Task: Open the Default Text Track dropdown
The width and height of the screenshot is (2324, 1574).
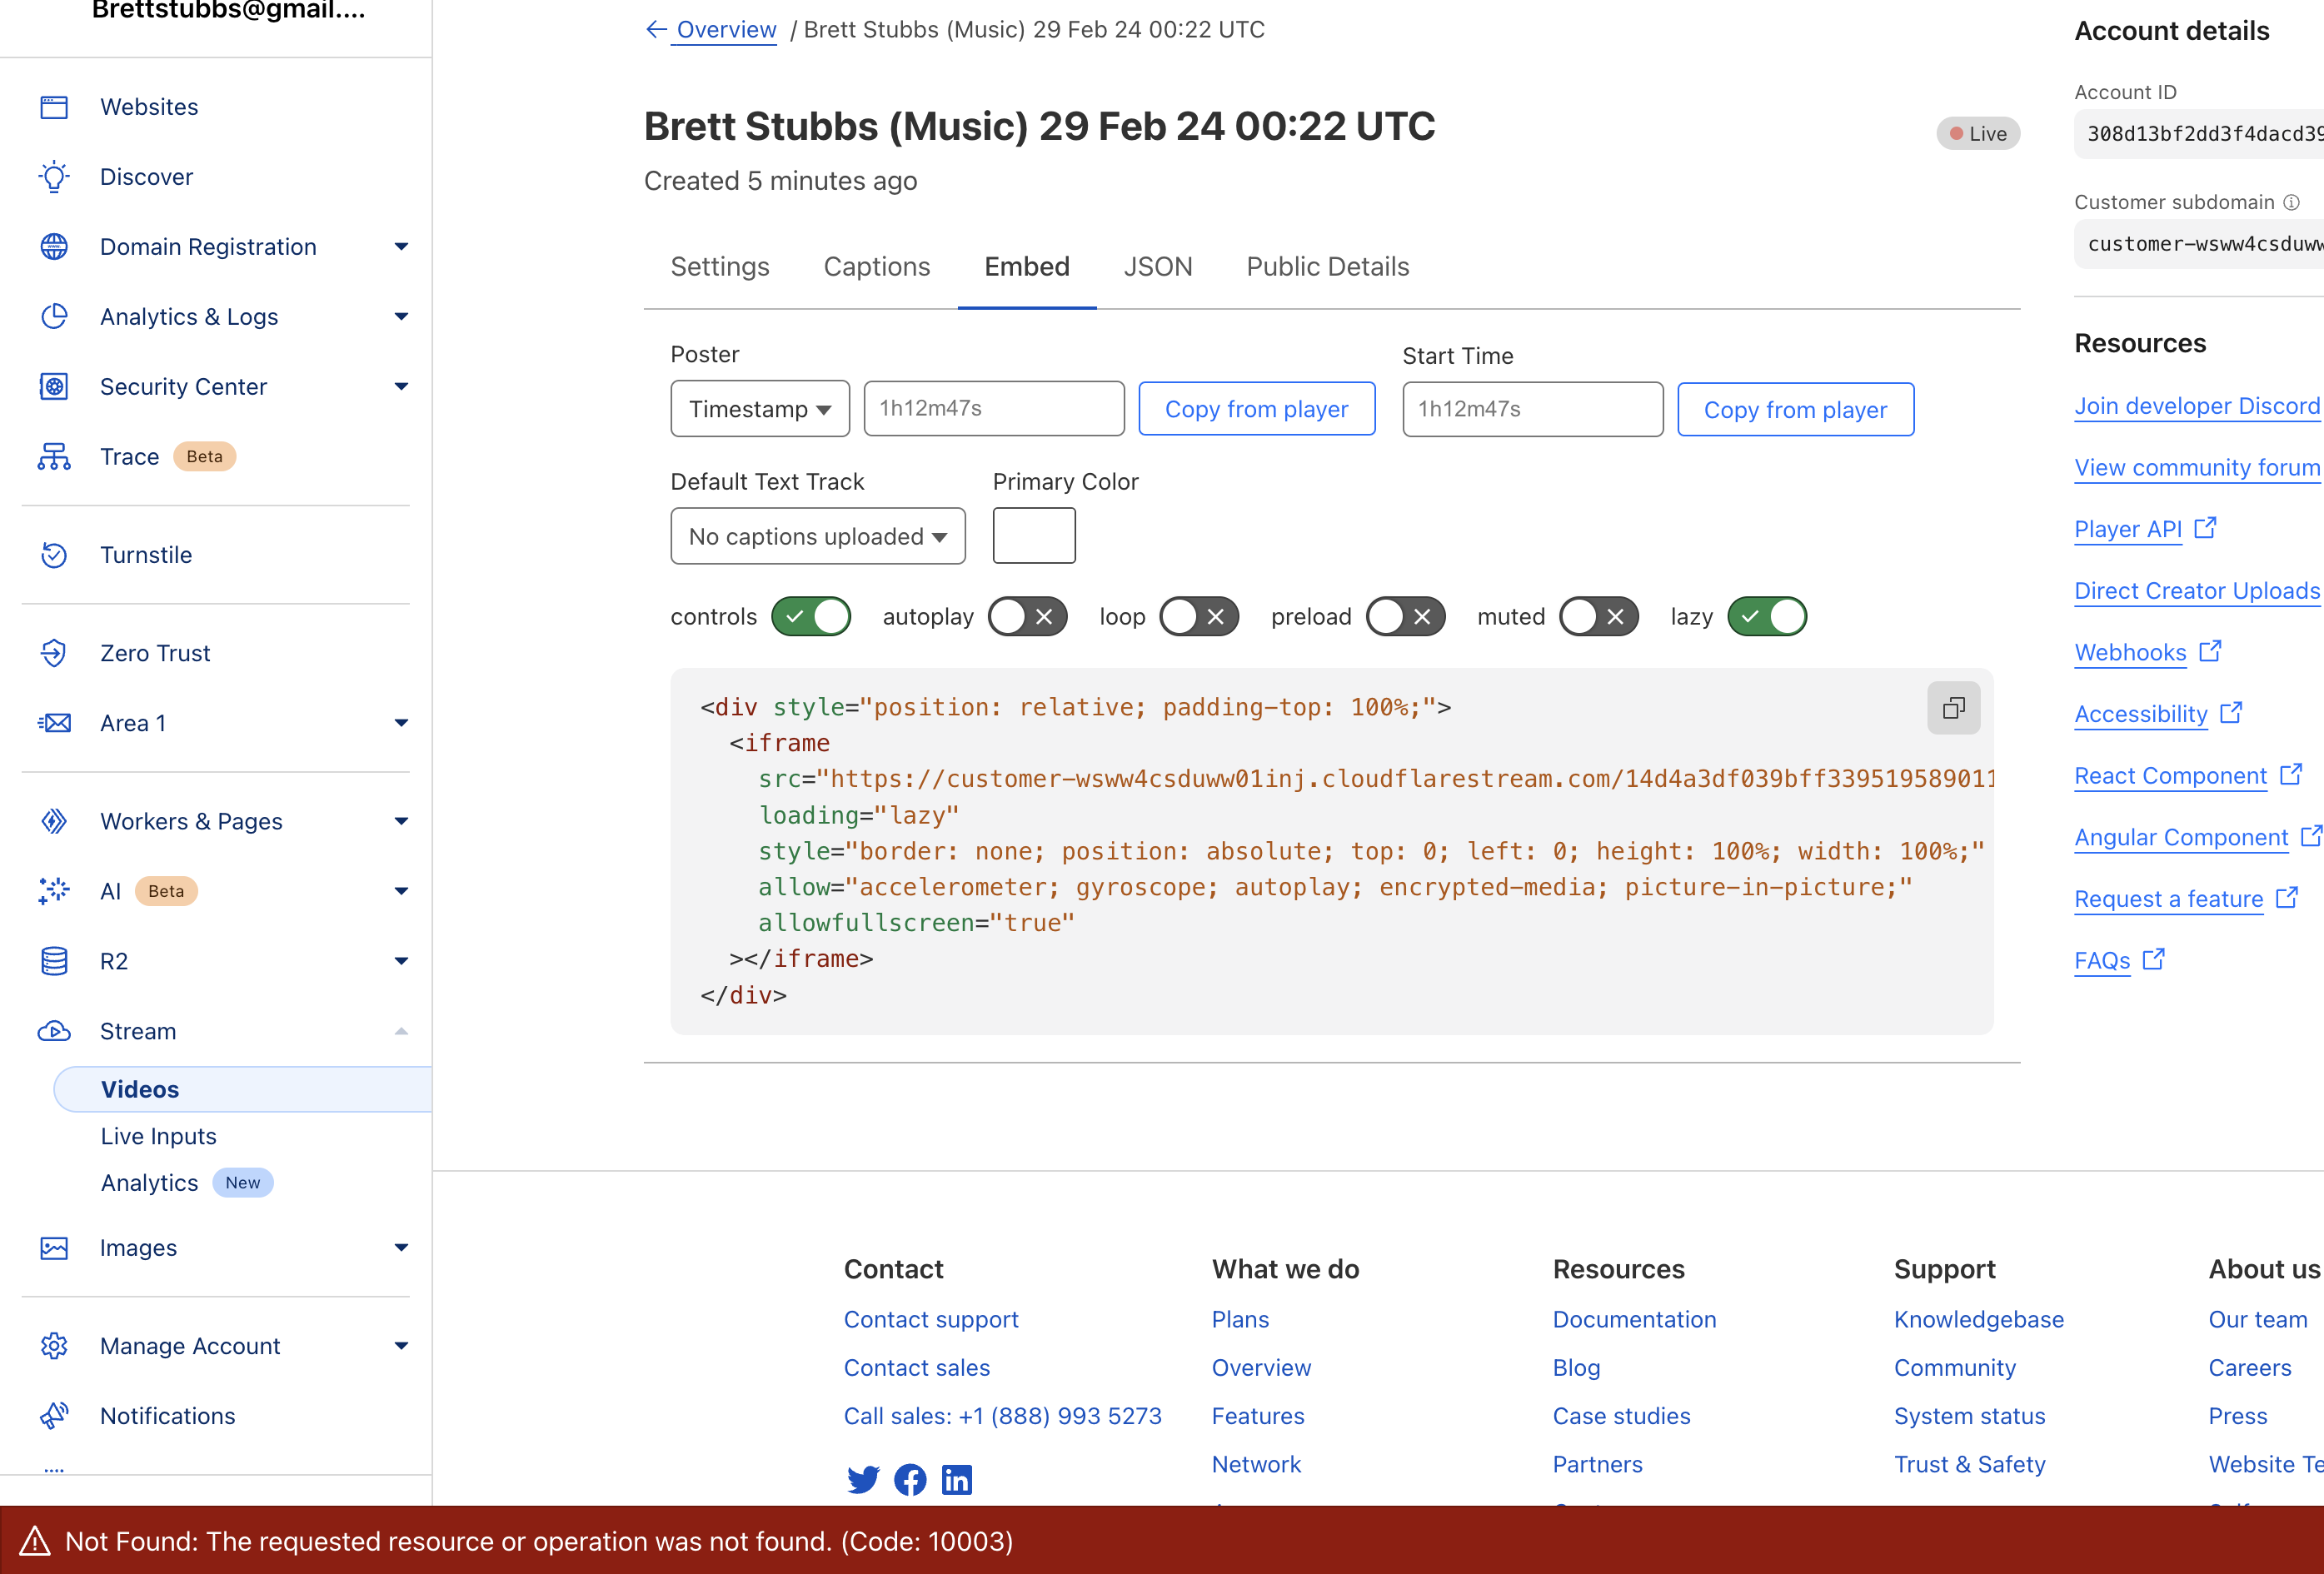Action: [x=817, y=537]
